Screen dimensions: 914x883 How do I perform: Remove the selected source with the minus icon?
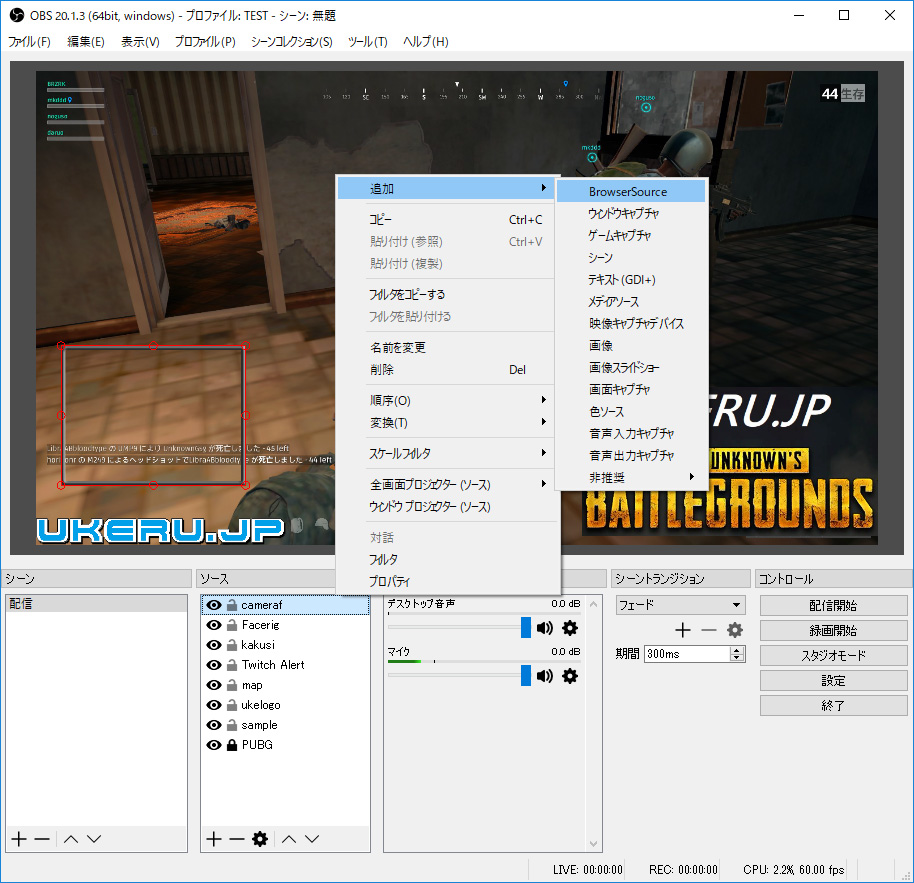(236, 839)
